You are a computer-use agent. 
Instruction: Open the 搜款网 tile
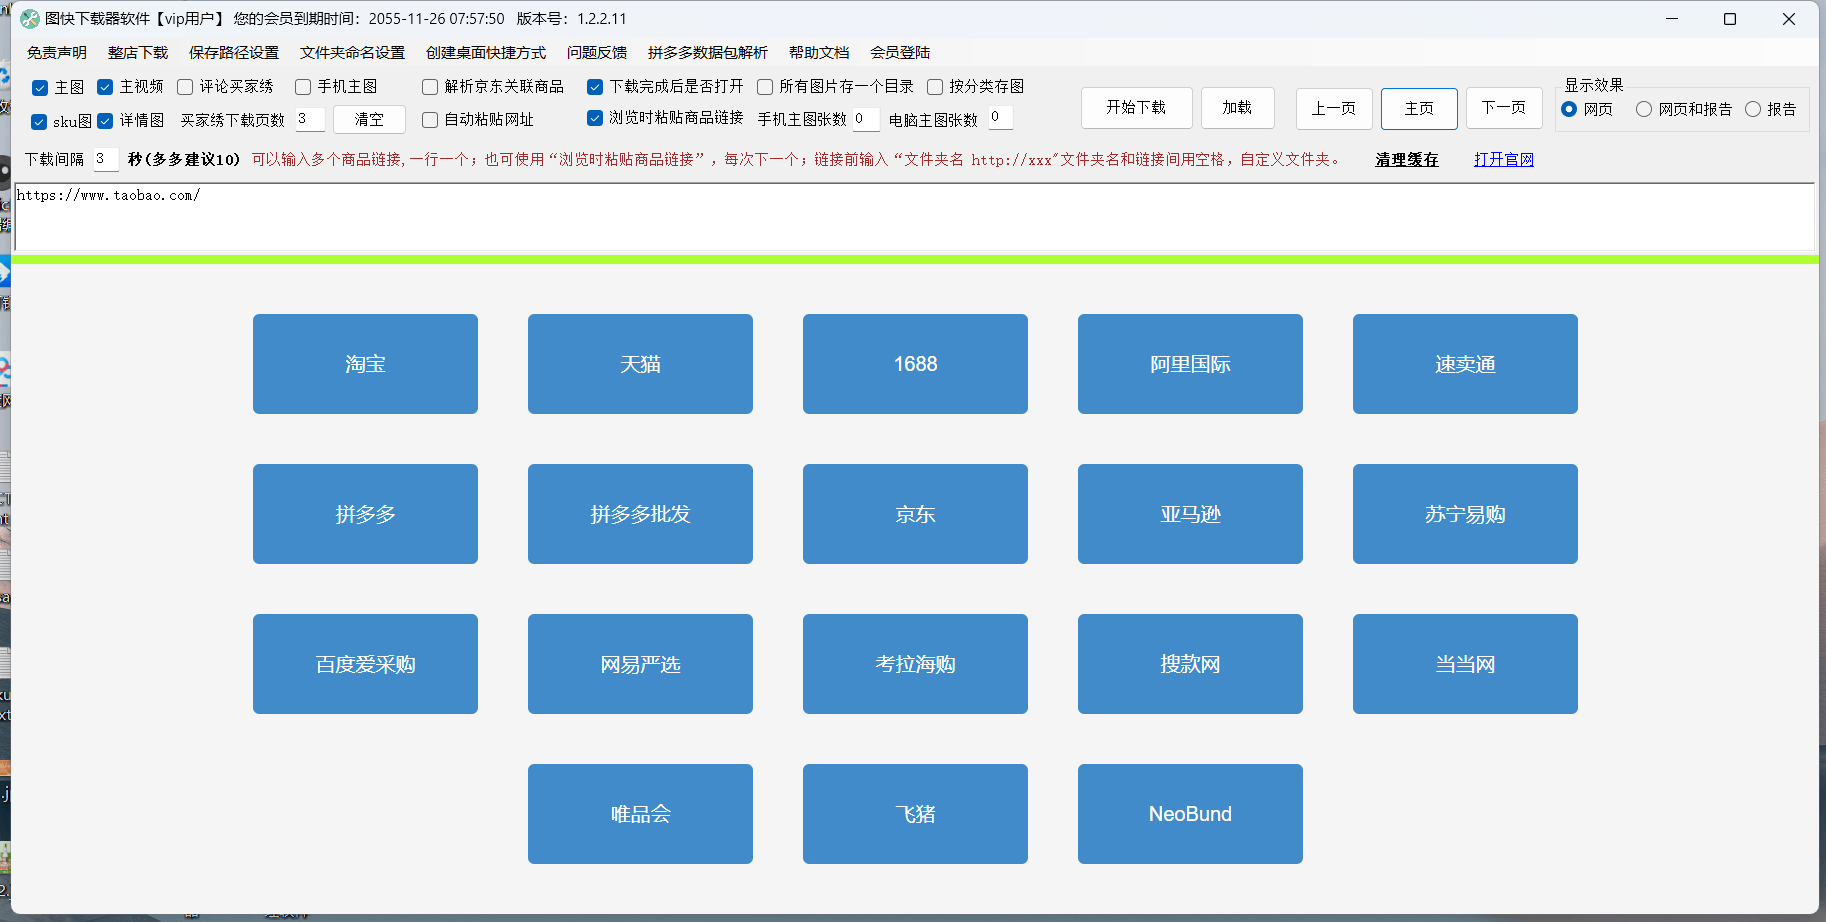(x=1190, y=664)
